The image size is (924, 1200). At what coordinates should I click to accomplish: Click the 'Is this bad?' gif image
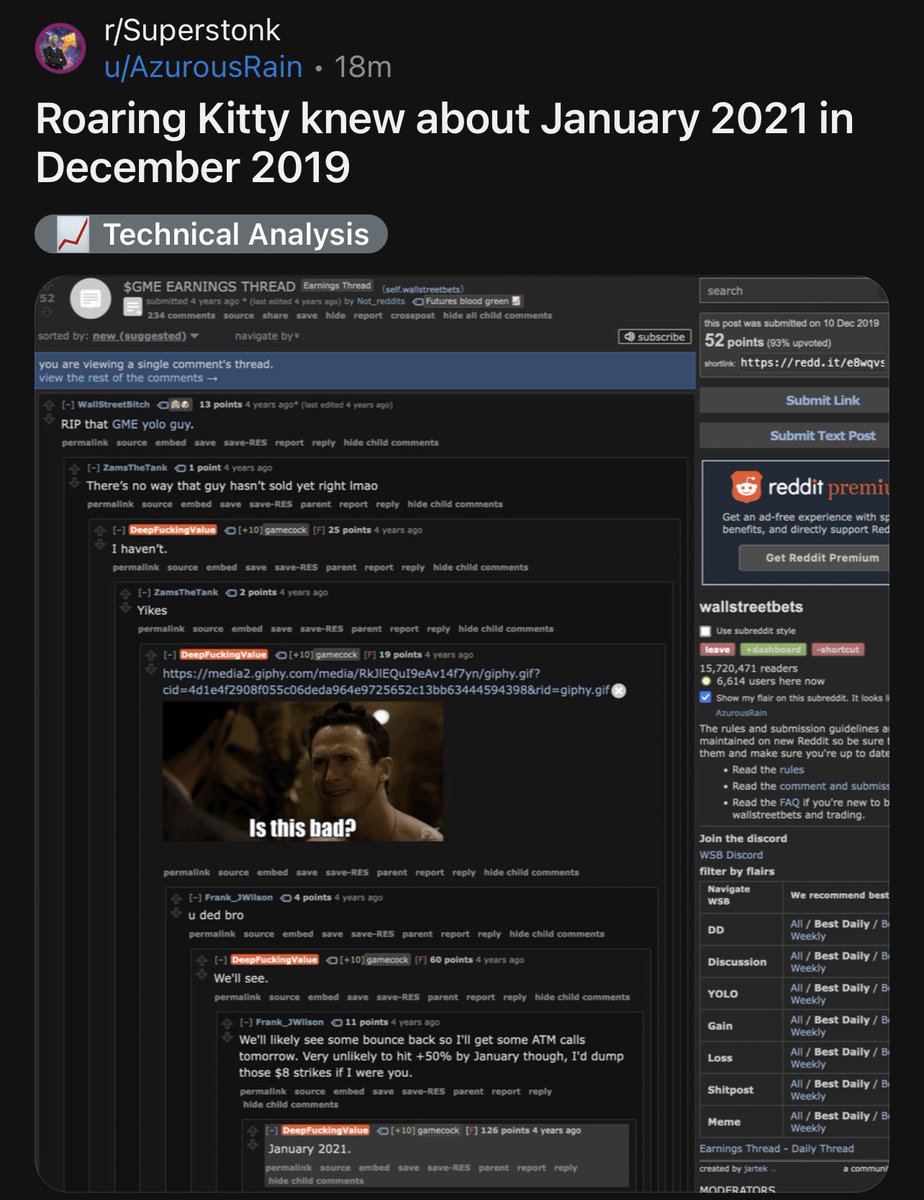pyautogui.click(x=303, y=771)
